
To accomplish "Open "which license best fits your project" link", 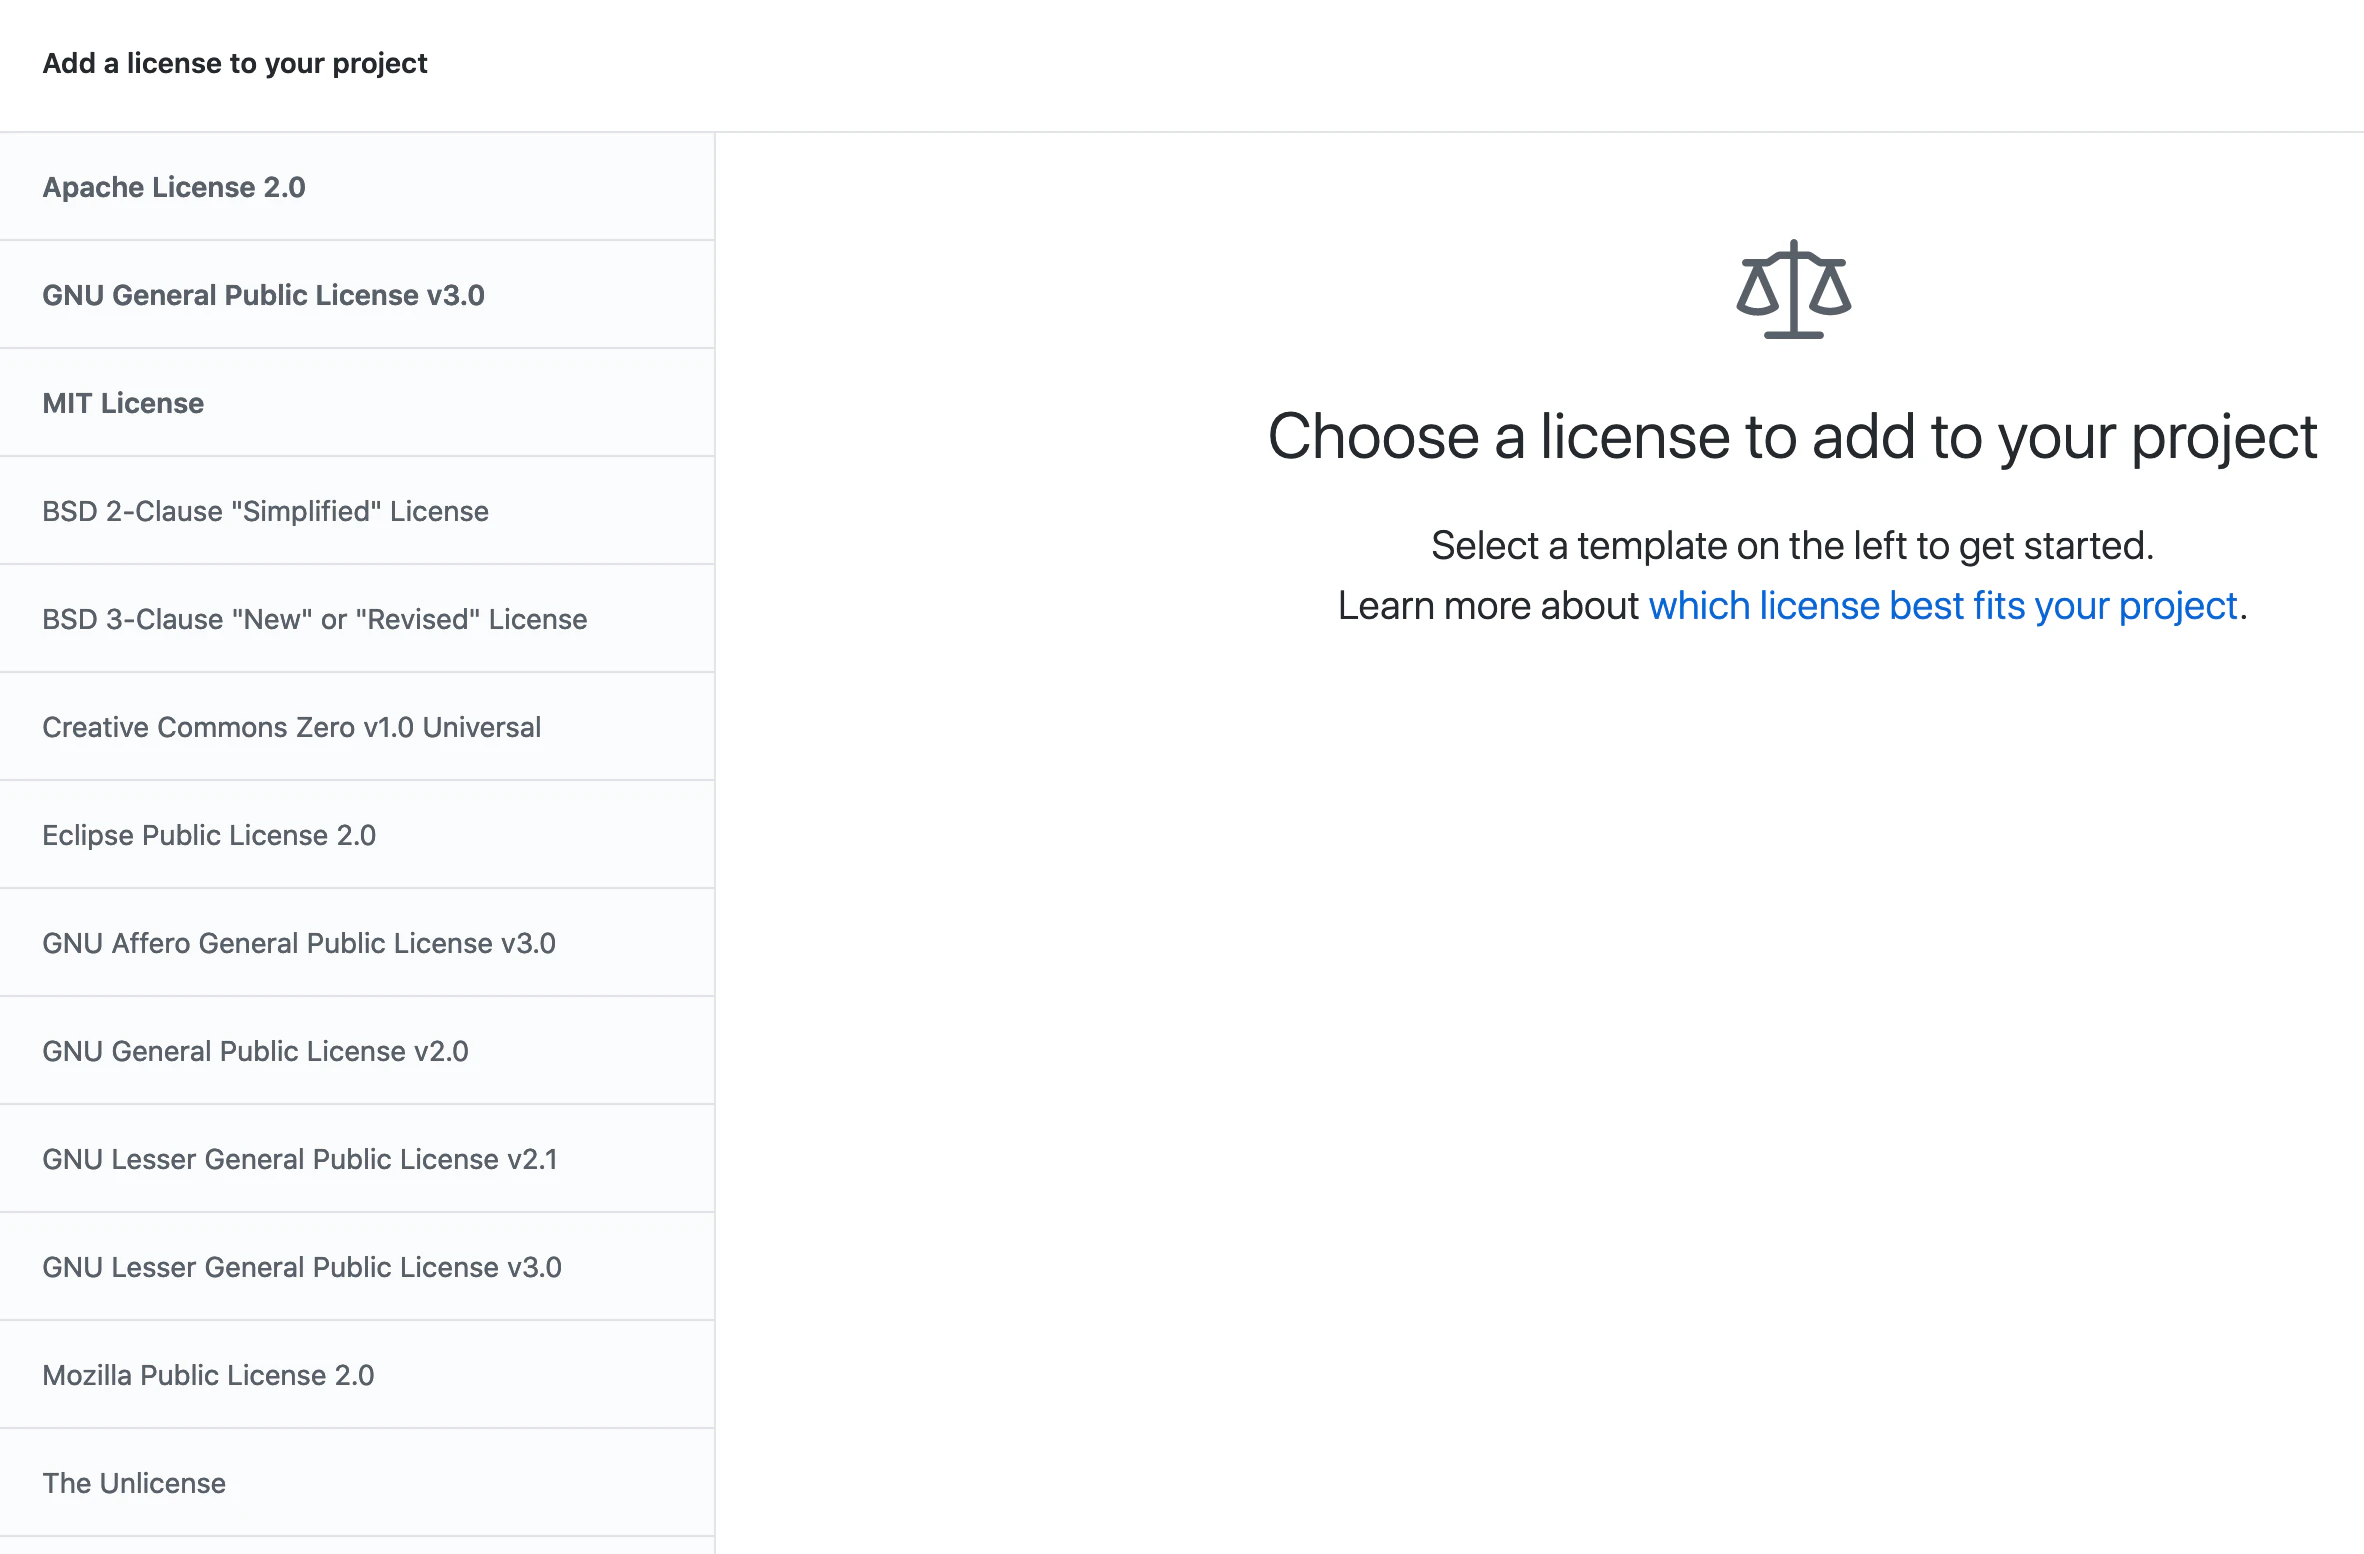I will (1942, 606).
